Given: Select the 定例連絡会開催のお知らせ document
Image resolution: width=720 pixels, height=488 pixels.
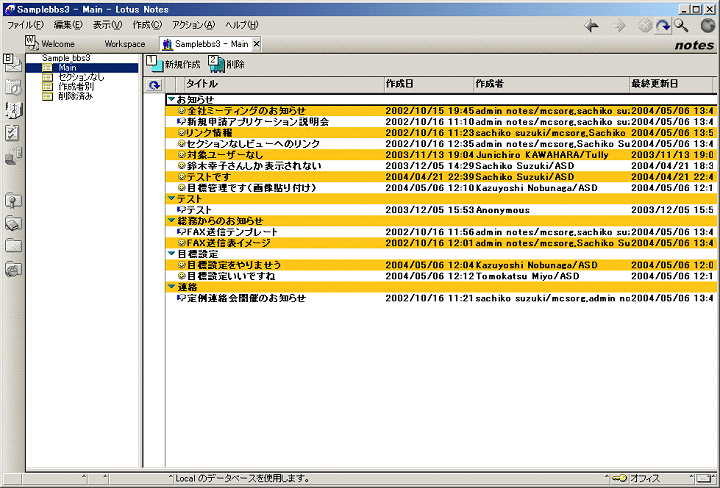Looking at the screenshot, I should [x=441, y=298].
